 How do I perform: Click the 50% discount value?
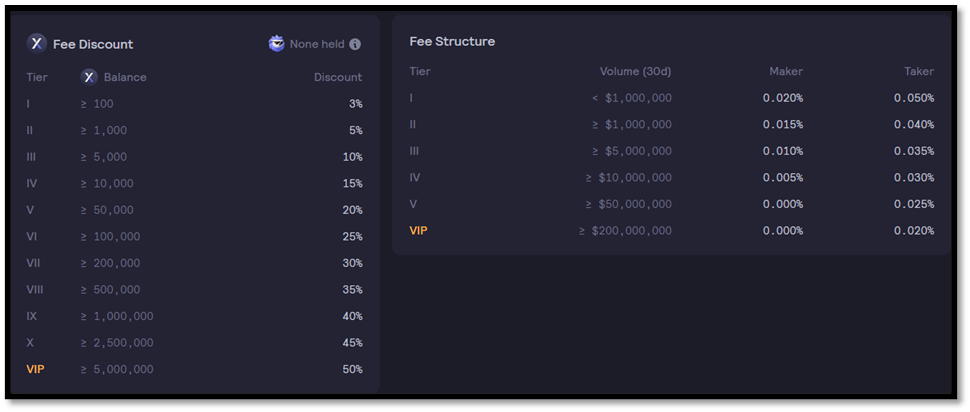coord(353,369)
